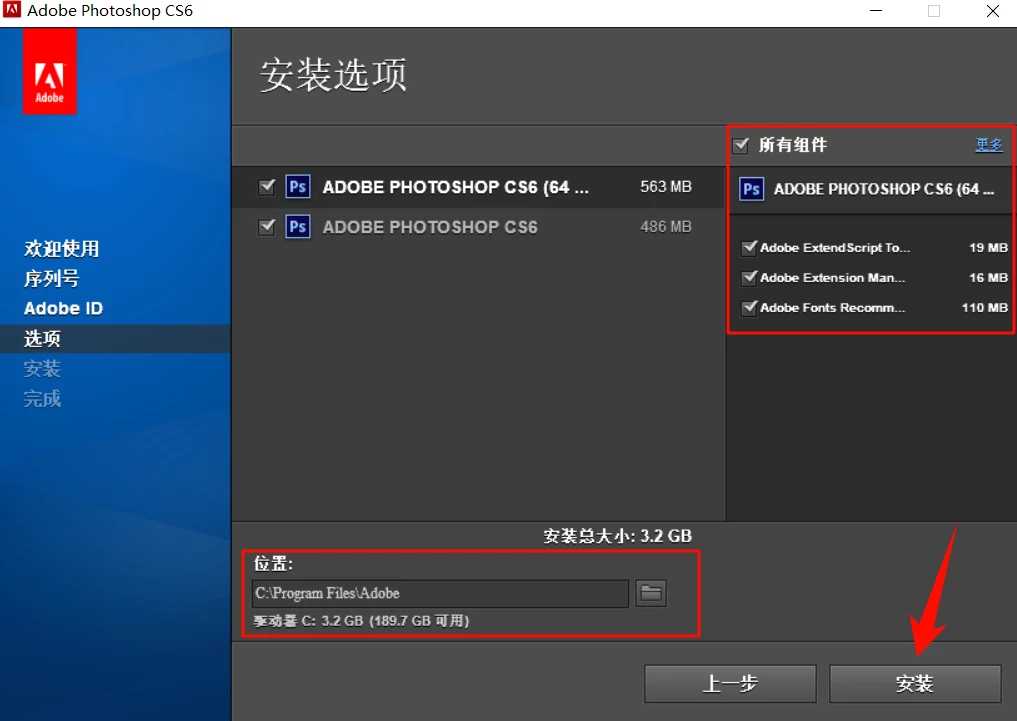This screenshot has width=1017, height=721.
Task: Go to 欢迎使用 step in sidebar
Action: [62, 248]
